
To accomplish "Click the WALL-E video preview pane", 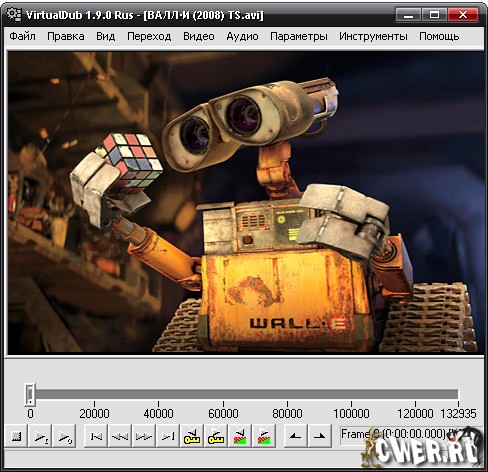I will coord(246,202).
